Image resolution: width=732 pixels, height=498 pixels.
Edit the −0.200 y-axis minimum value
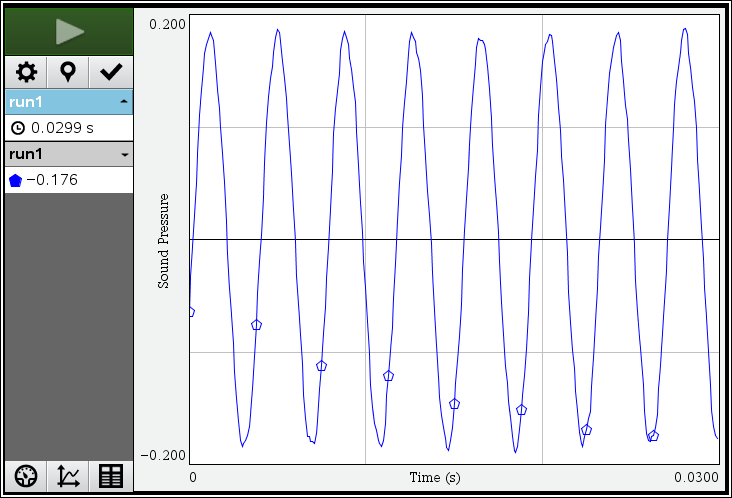coord(165,456)
